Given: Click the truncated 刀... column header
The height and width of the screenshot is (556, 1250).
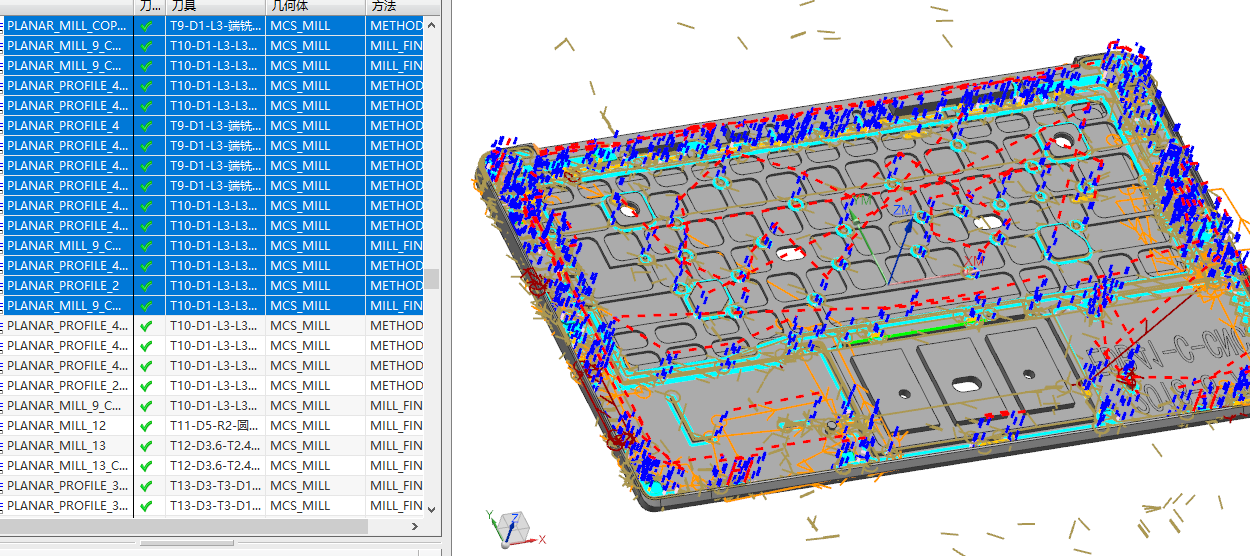Looking at the screenshot, I should [149, 6].
